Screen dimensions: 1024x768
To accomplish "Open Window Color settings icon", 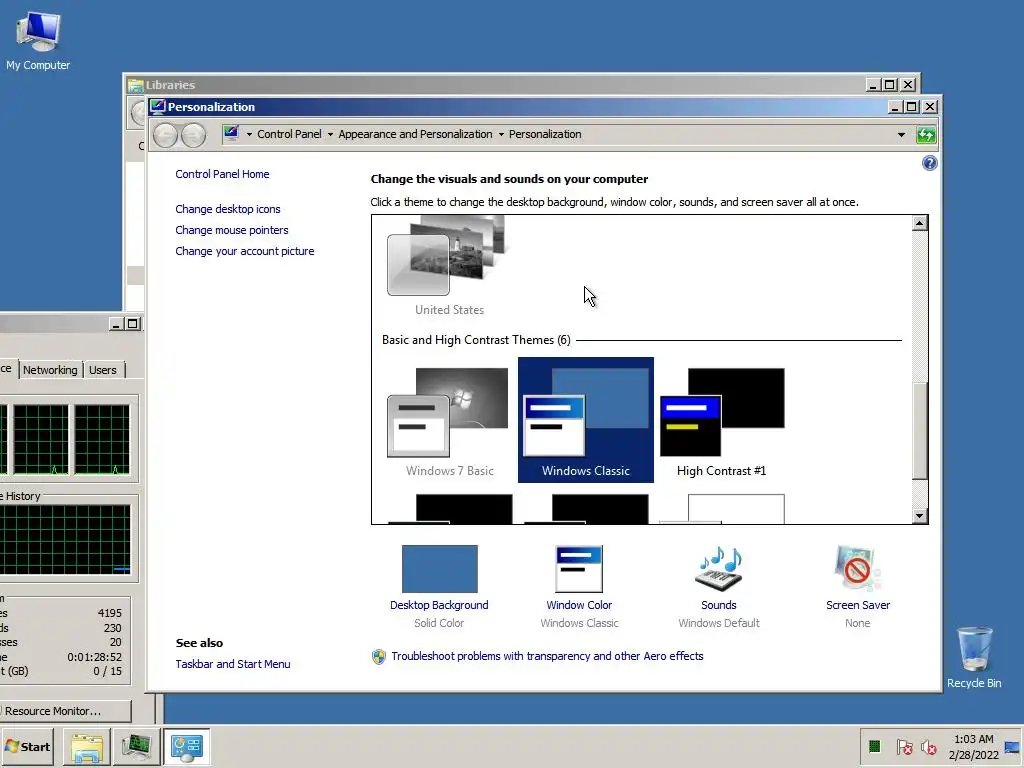I will tap(579, 569).
